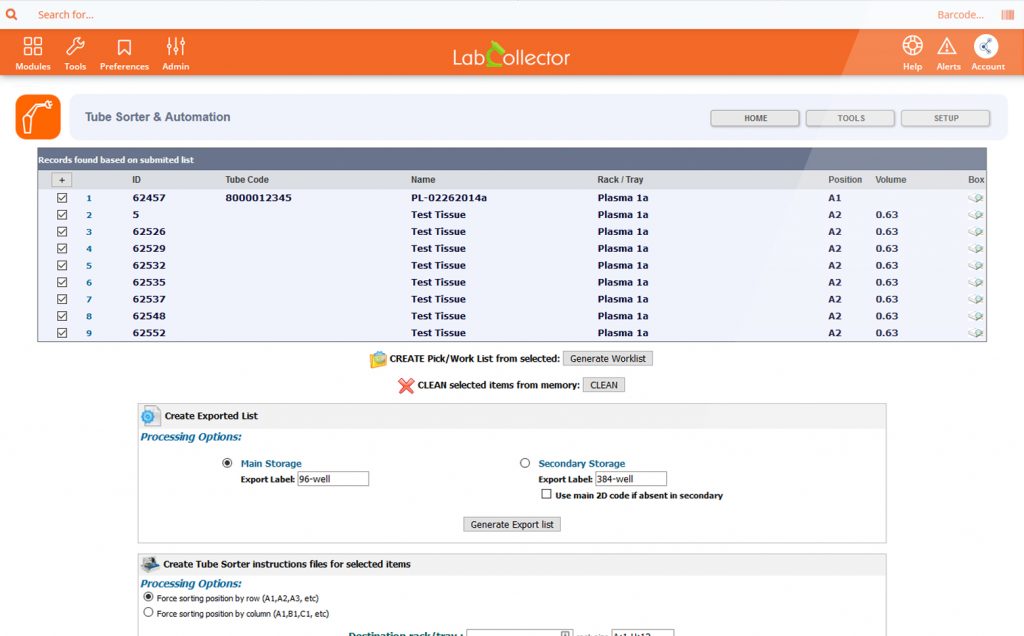Click the CLEAN button
The width and height of the screenshot is (1024, 636).
click(603, 385)
